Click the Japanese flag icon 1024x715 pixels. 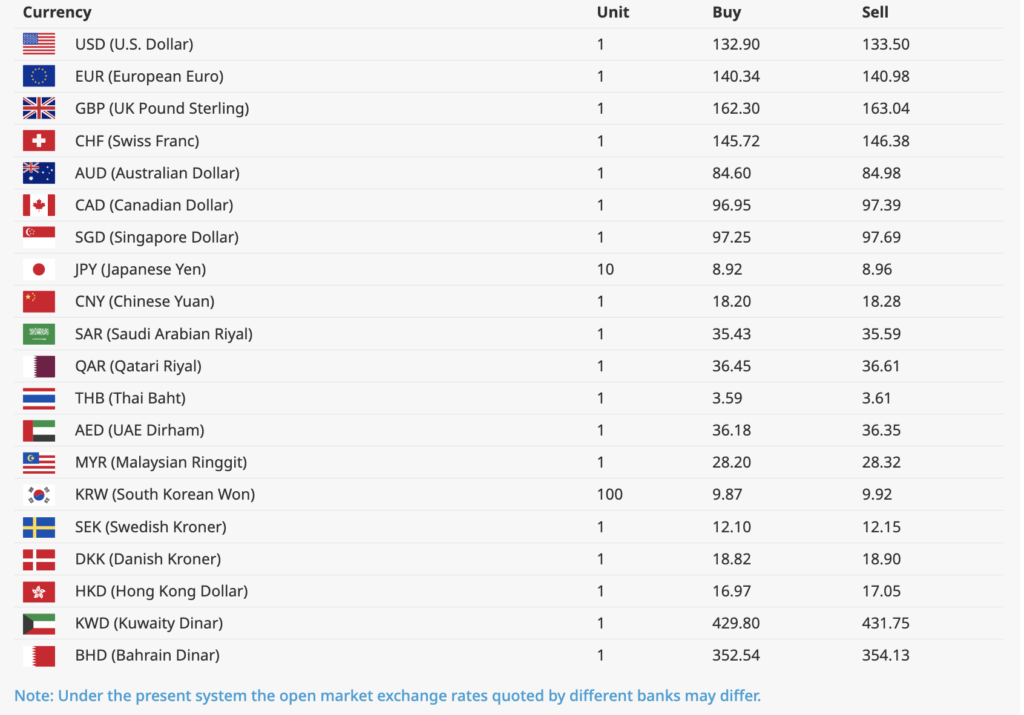[39, 269]
